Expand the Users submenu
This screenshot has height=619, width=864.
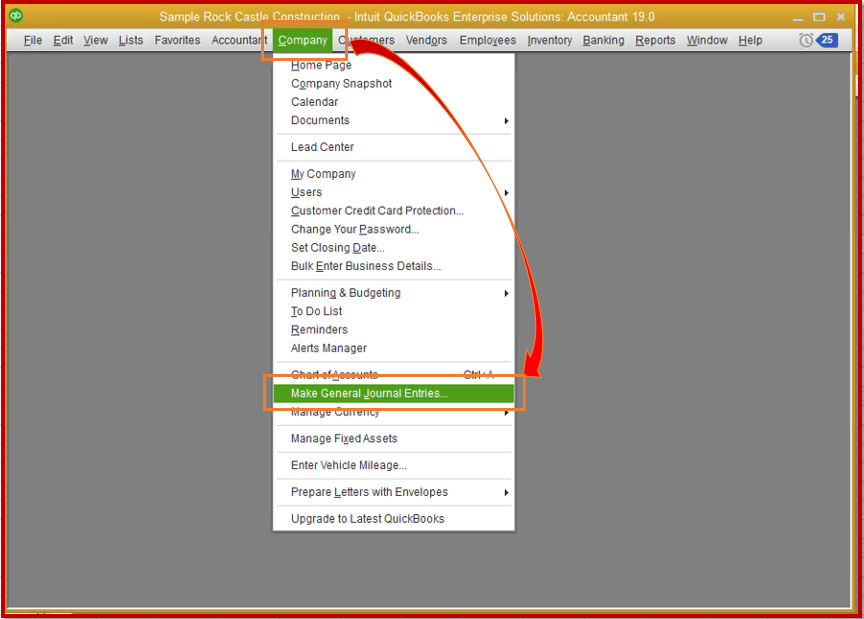[394, 192]
